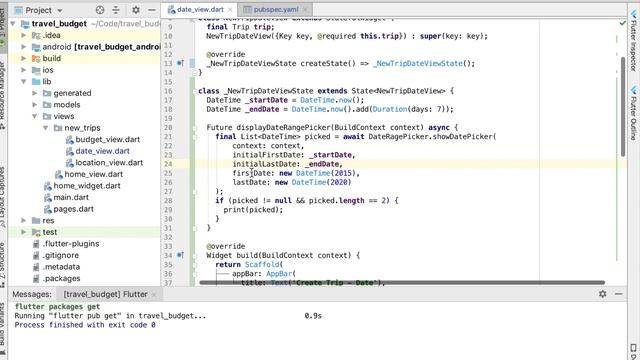
Task: Hide the Project panel with minimize icon
Action: (152, 10)
